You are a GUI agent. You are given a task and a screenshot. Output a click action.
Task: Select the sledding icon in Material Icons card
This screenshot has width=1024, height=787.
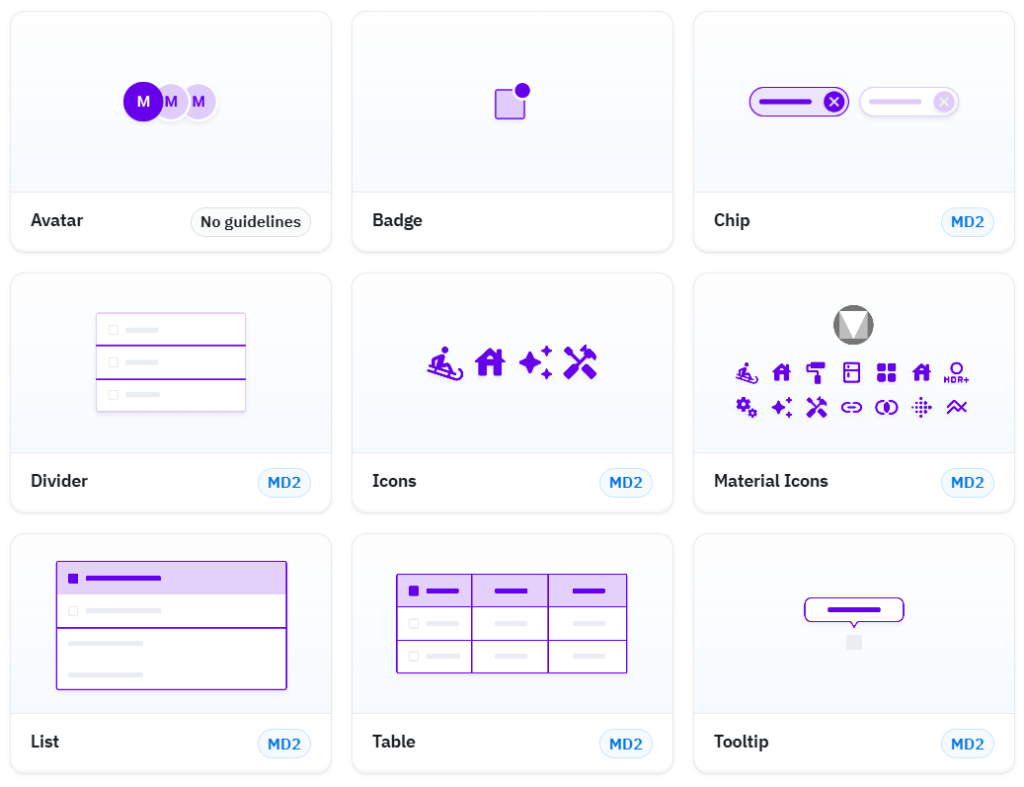pos(746,373)
